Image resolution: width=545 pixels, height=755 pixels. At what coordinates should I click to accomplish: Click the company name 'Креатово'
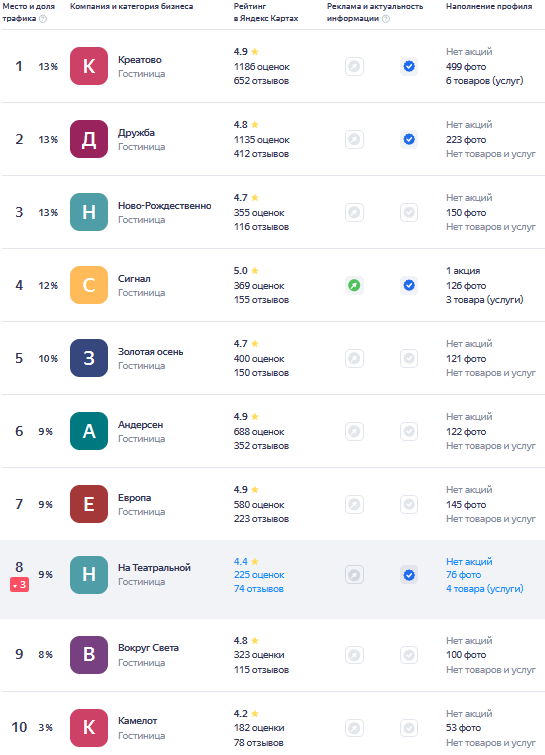pyautogui.click(x=140, y=60)
